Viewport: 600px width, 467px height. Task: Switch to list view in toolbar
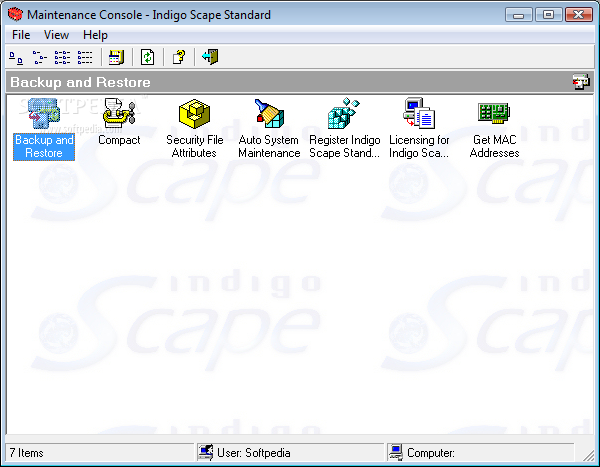[x=62, y=57]
